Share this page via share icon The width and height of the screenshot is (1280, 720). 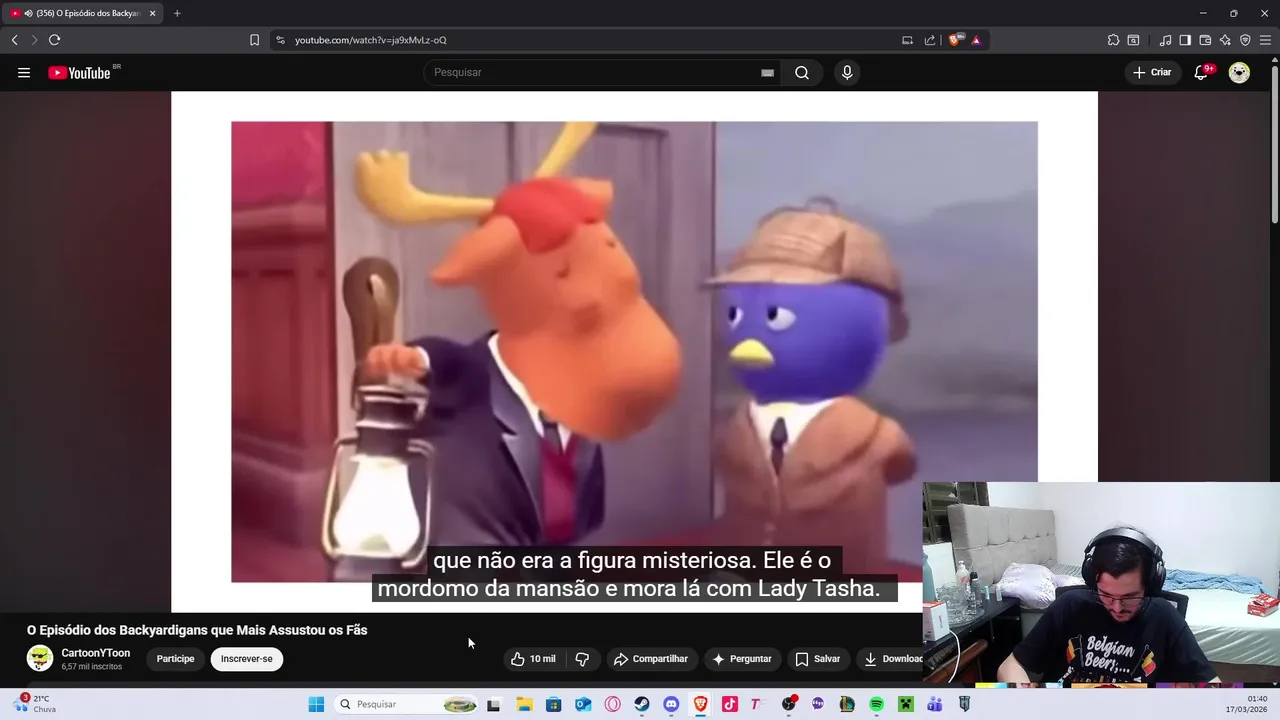[x=930, y=40]
